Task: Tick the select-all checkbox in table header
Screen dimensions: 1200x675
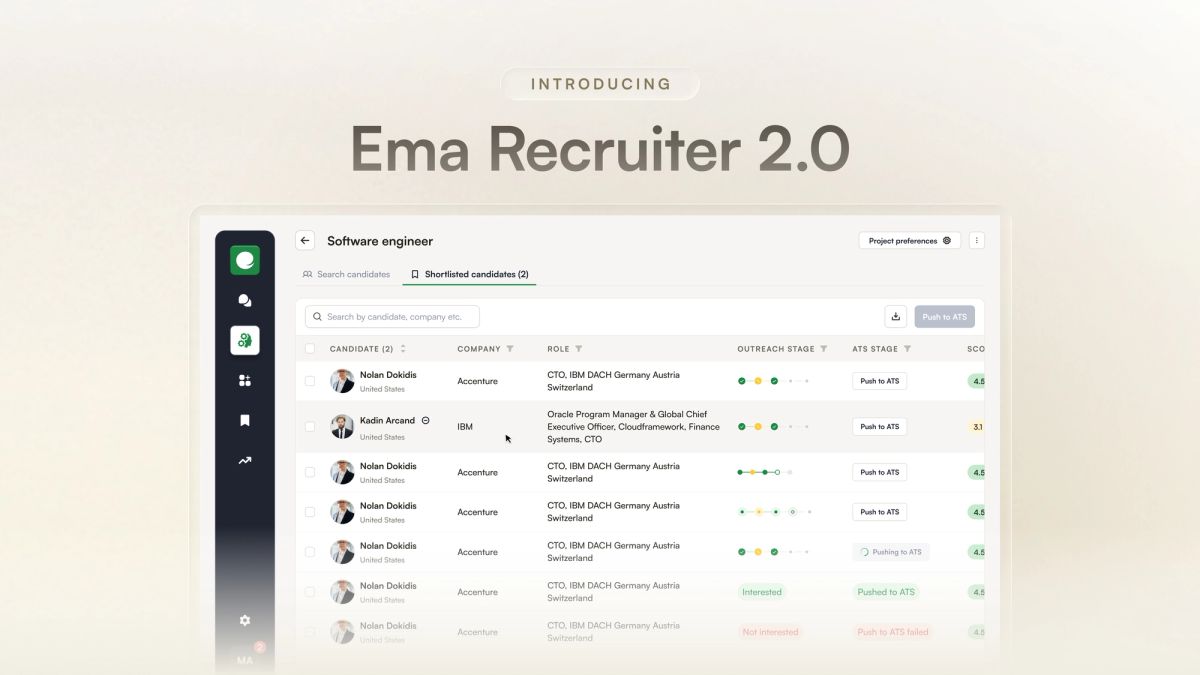Action: (x=310, y=349)
